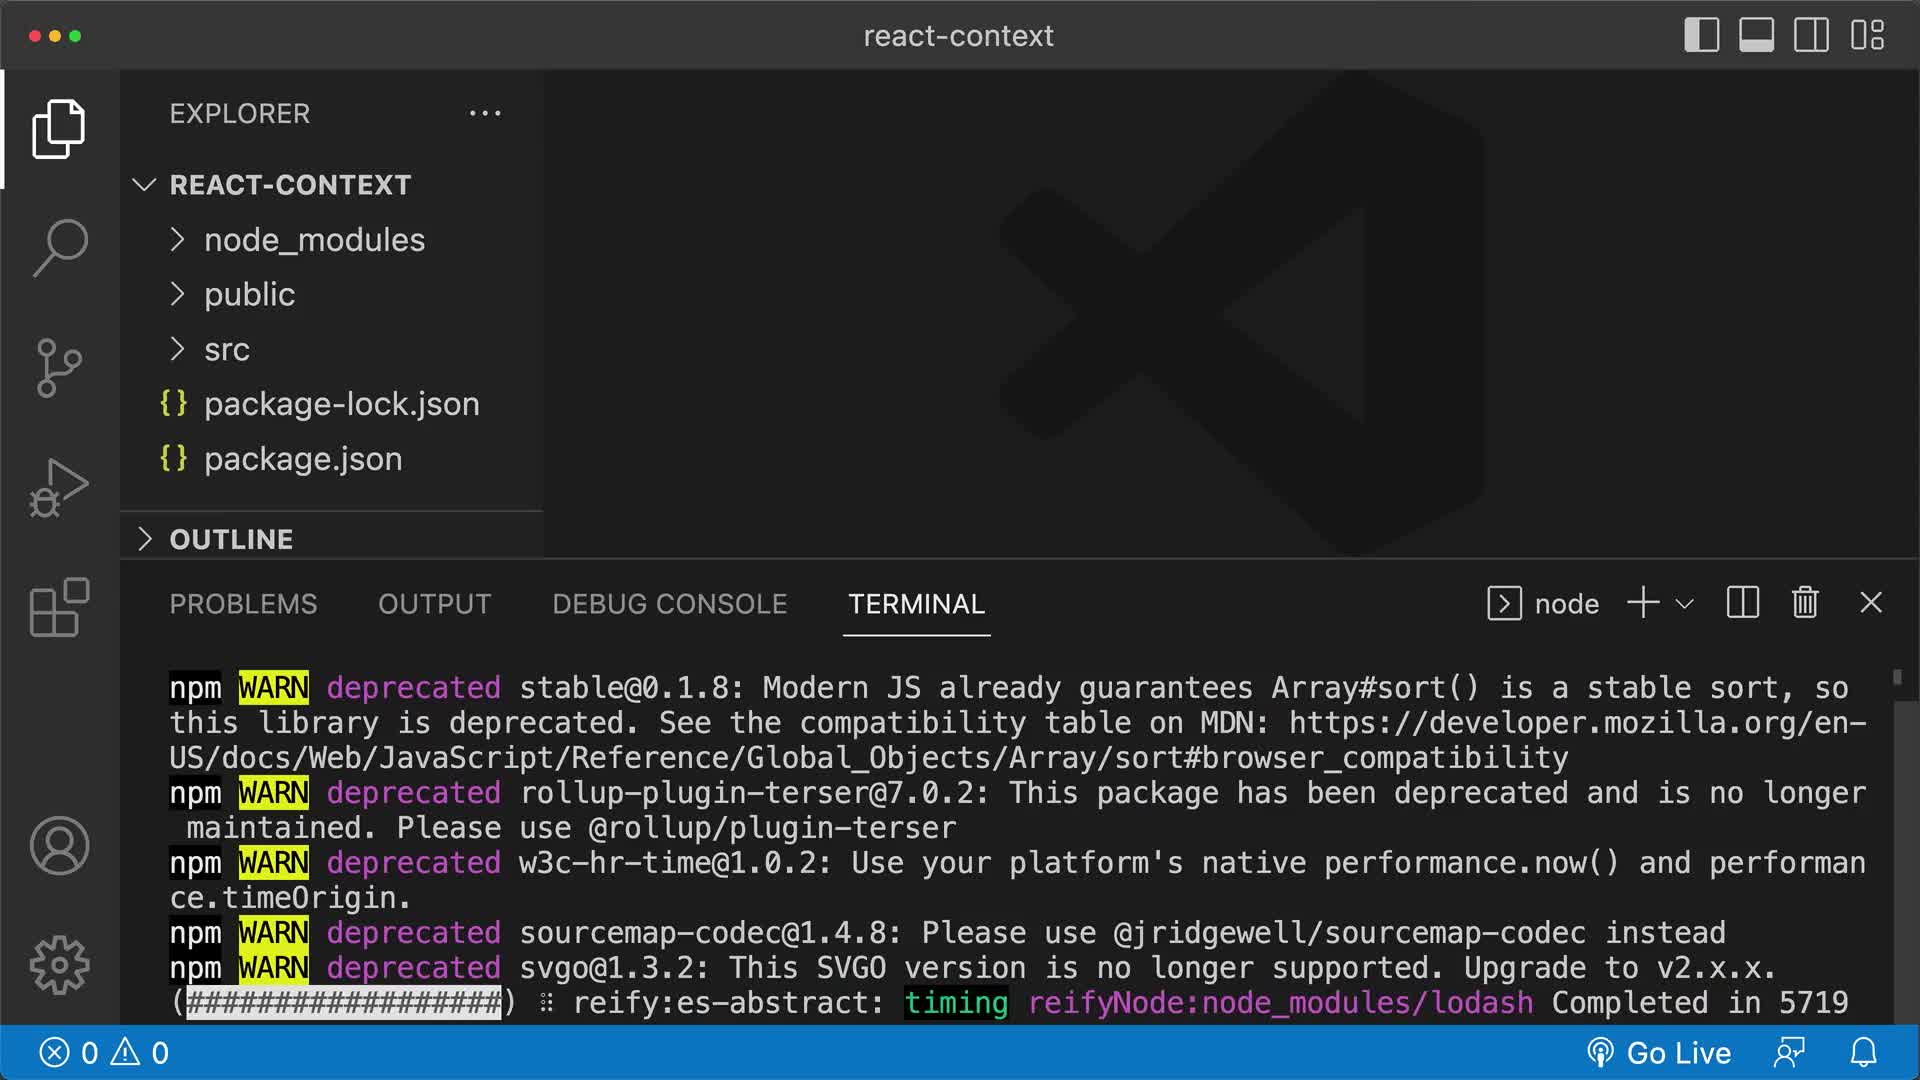Screen dimensions: 1920x1080
Task: Open the package.json file
Action: coord(302,458)
